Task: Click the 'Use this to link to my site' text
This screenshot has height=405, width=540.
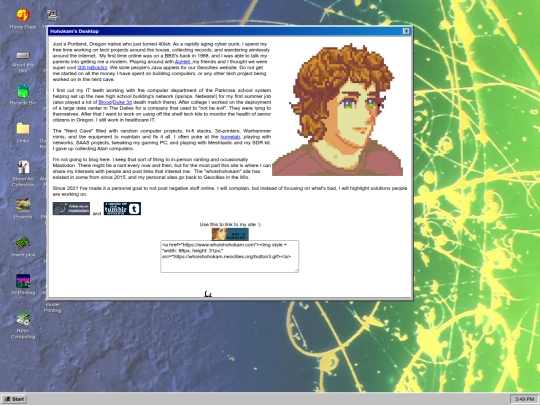Action: (x=230, y=225)
